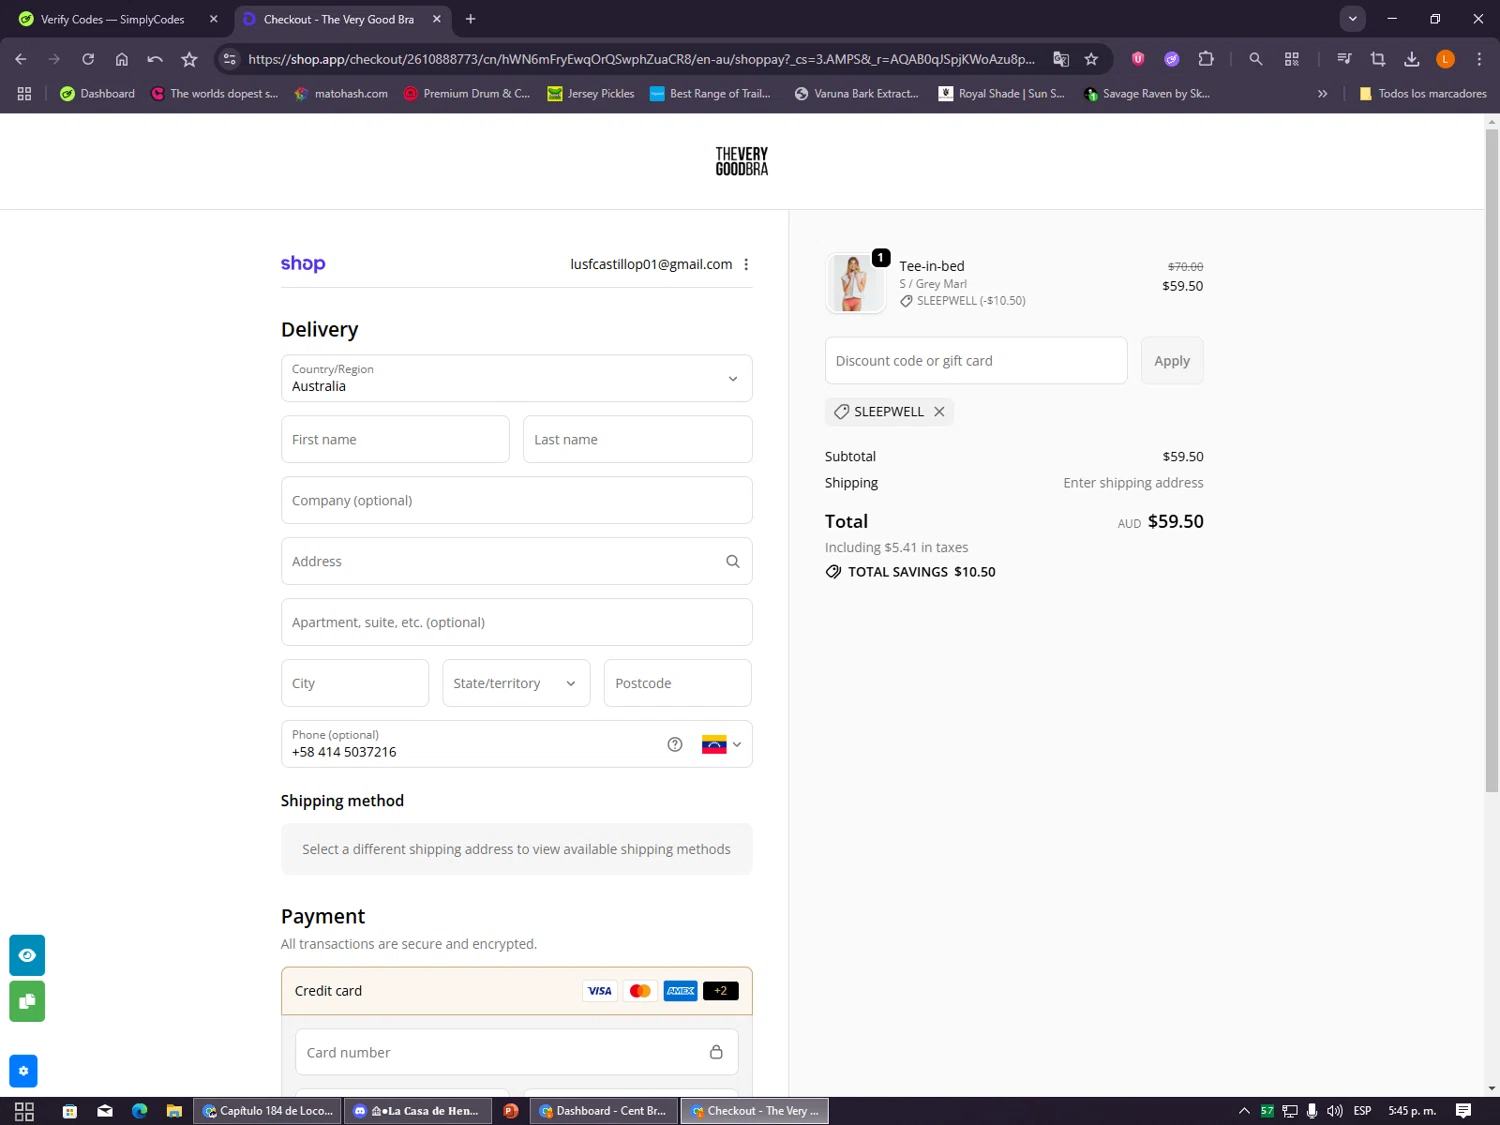
Task: Click the blue eye floating button
Action: pos(27,955)
